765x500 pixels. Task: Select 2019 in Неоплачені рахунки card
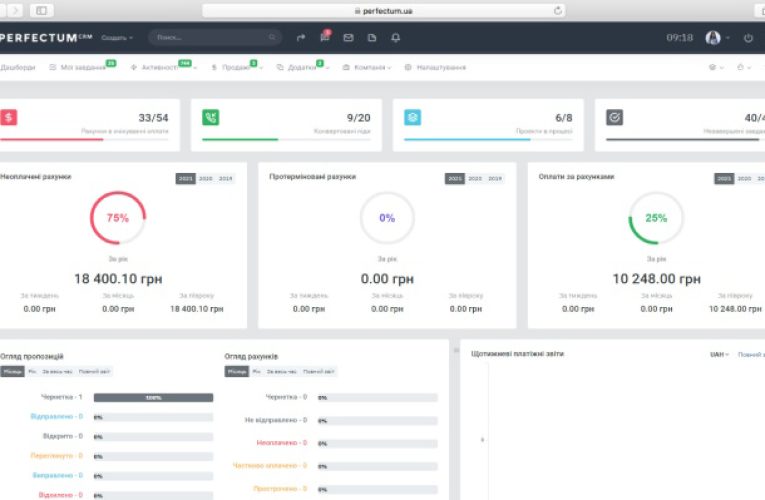[225, 179]
